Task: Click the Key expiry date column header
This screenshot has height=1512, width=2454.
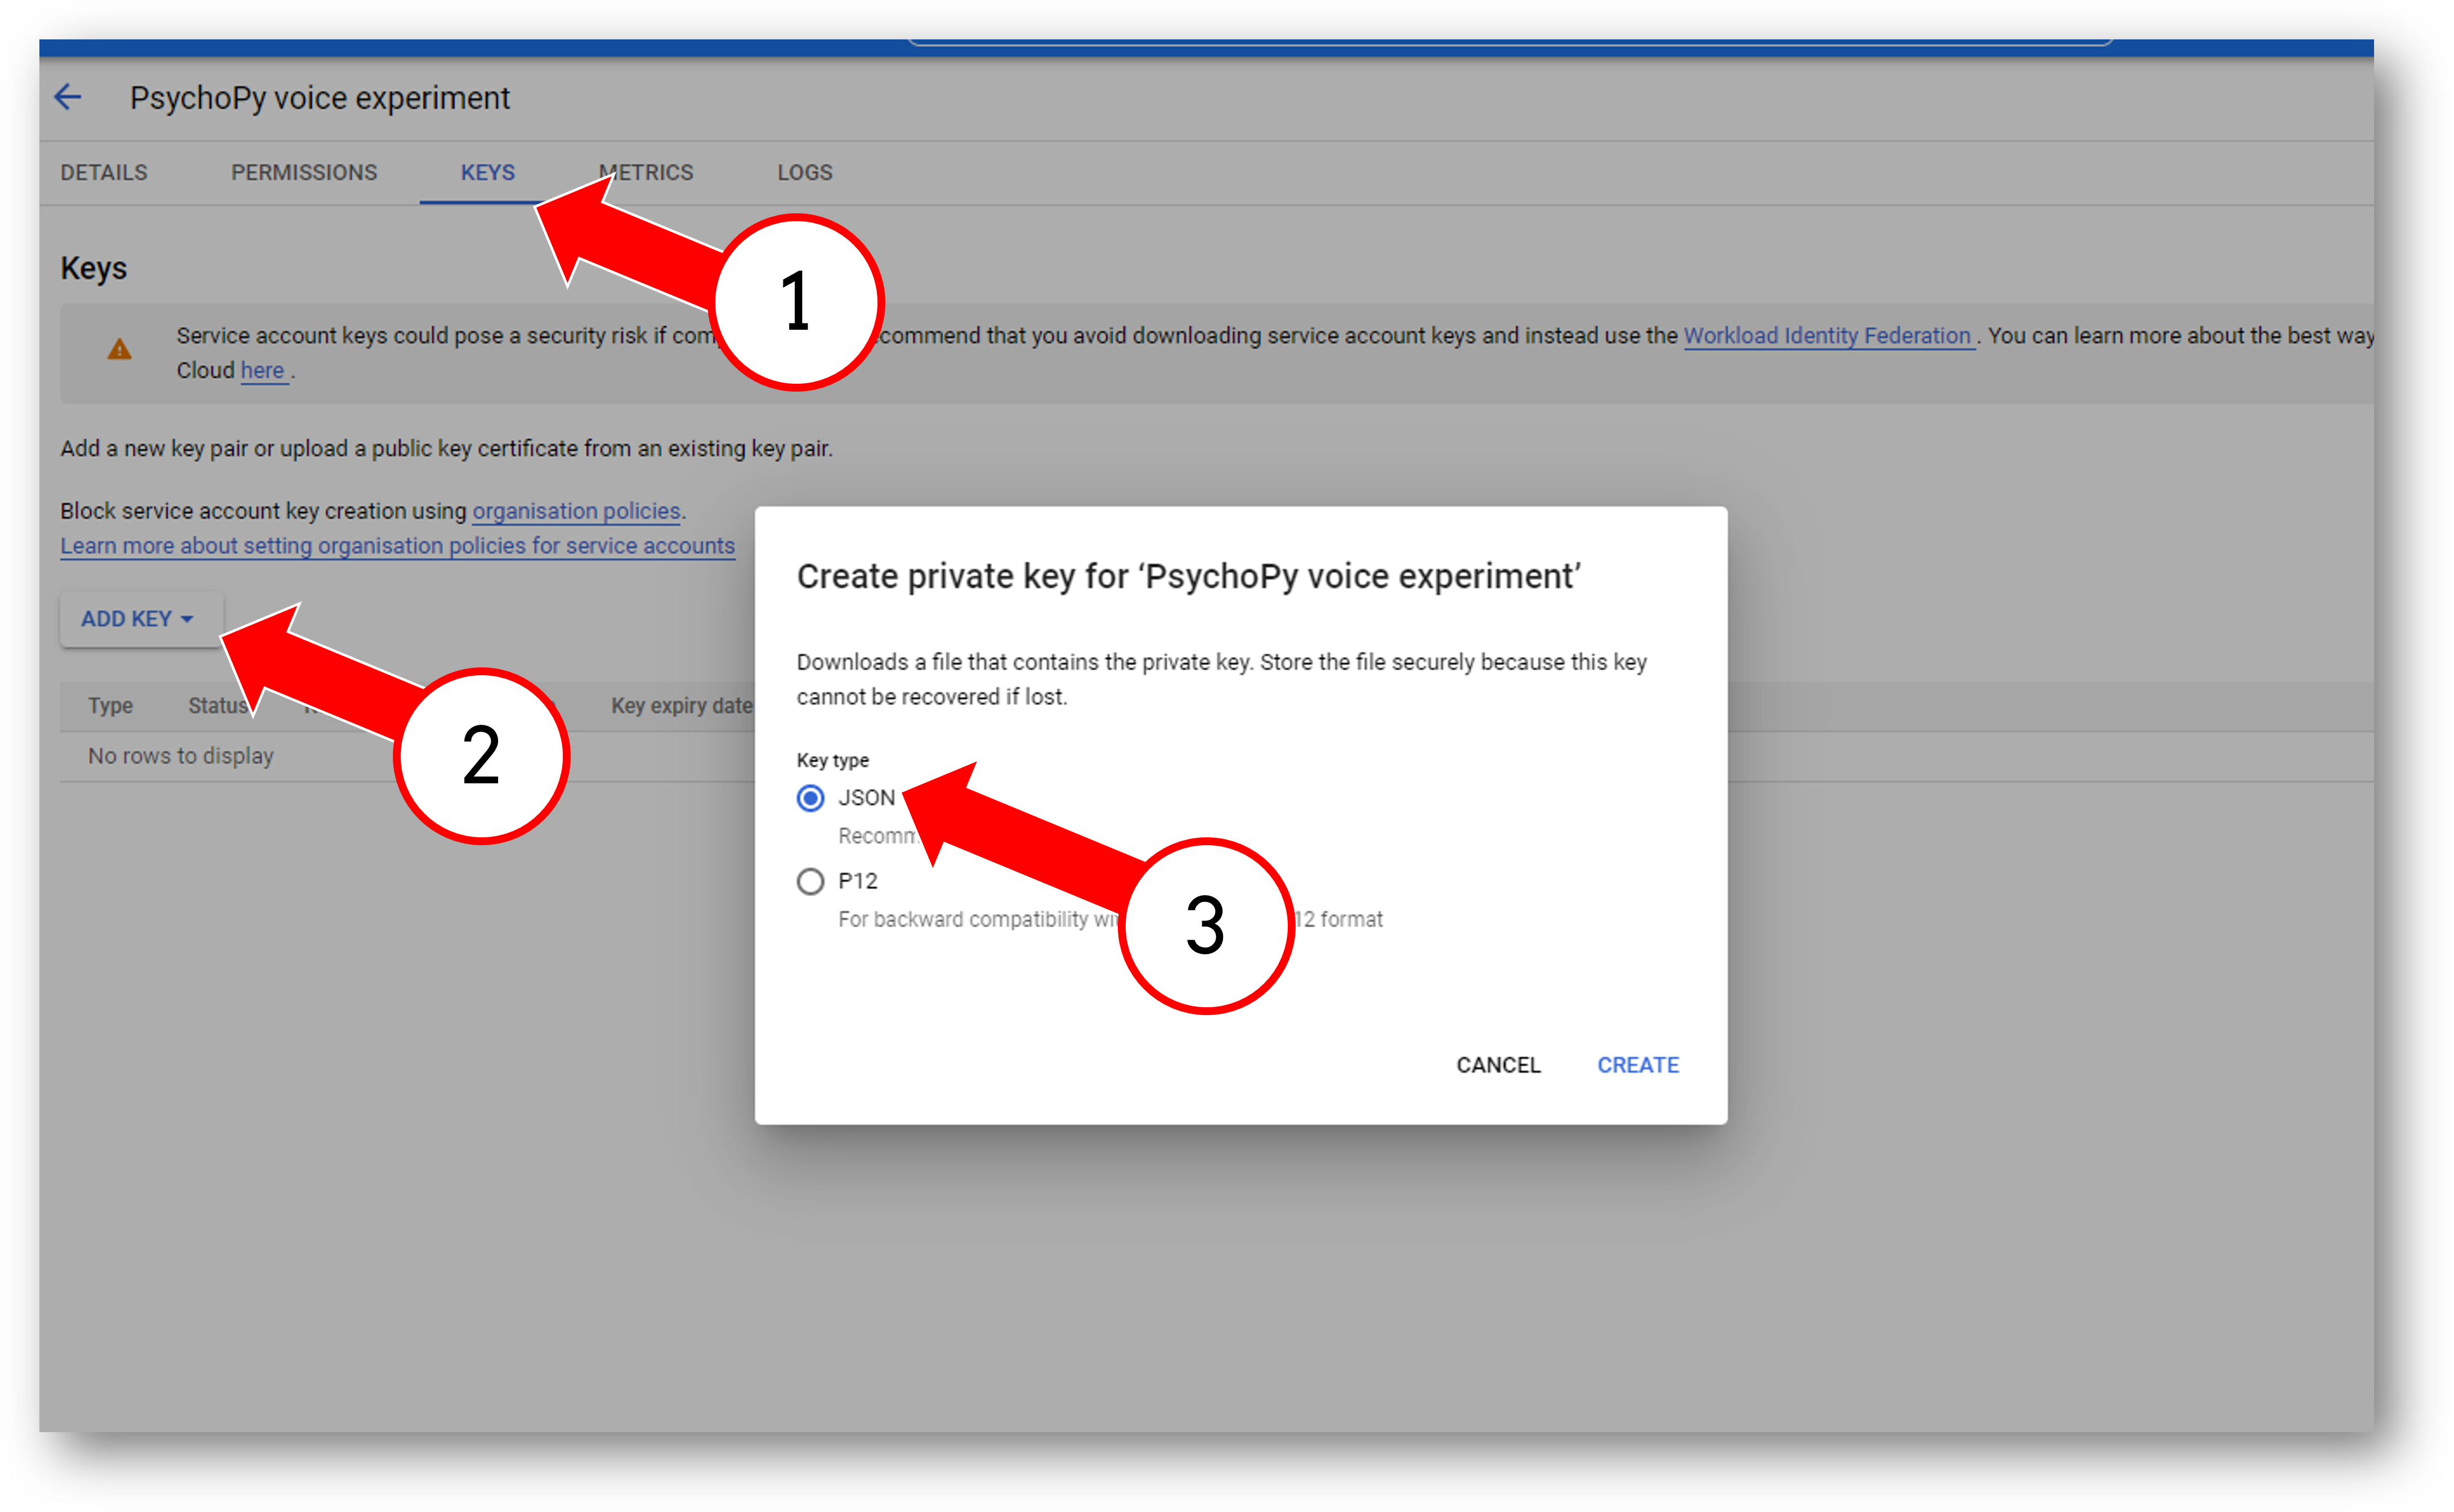Action: point(681,706)
